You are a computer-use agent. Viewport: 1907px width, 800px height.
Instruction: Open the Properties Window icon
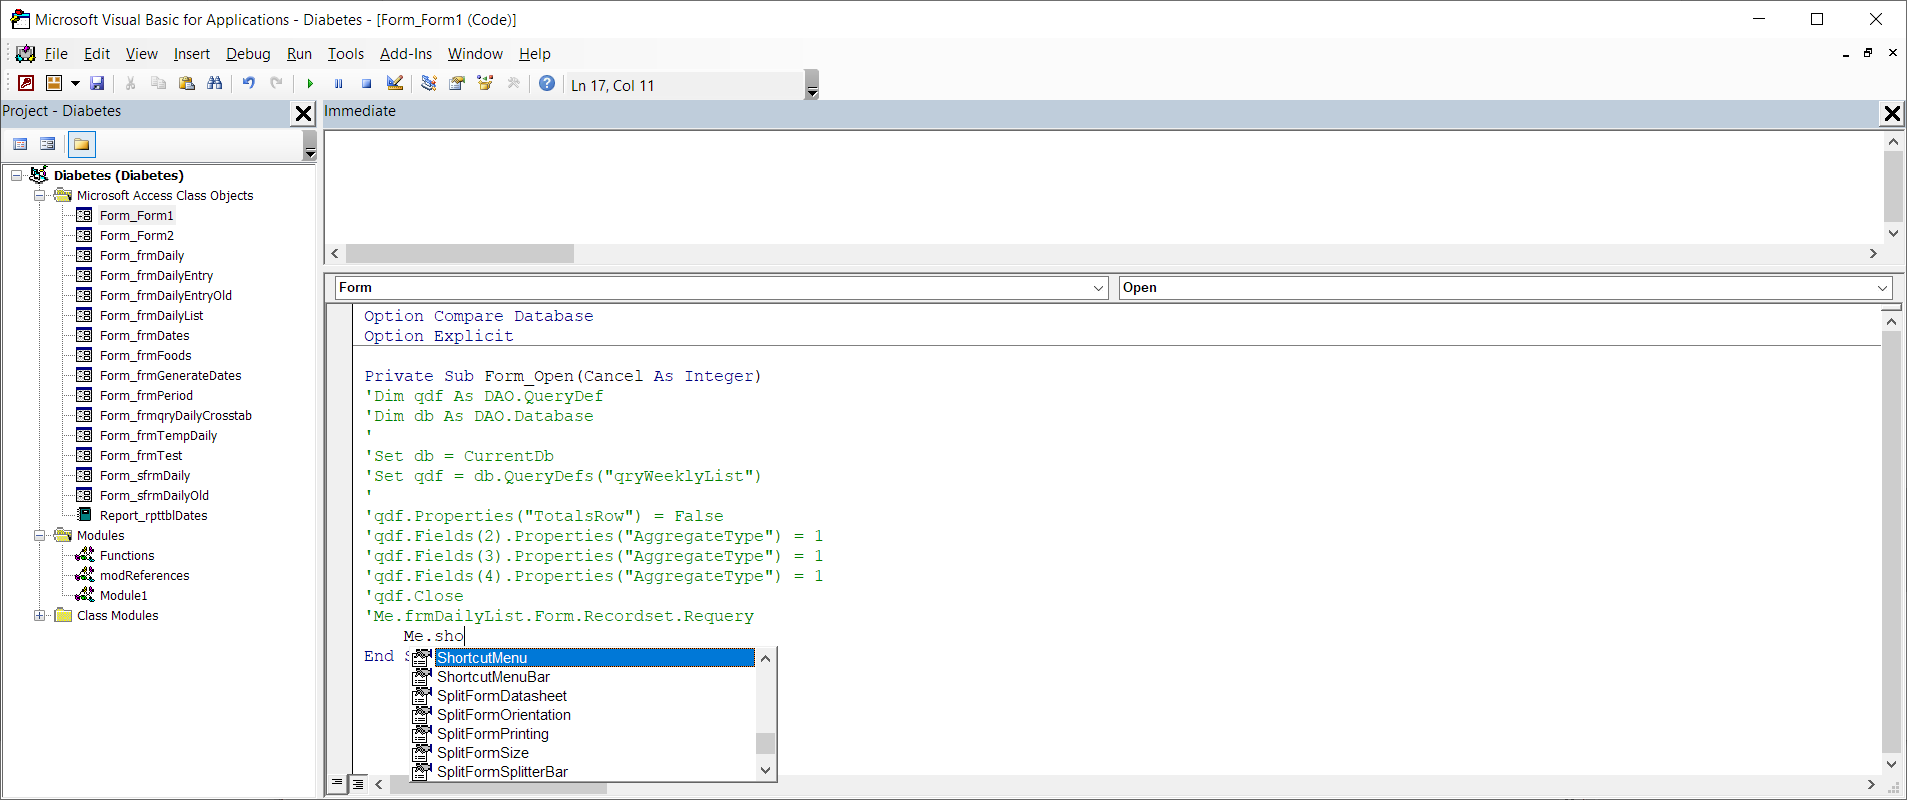point(457,84)
